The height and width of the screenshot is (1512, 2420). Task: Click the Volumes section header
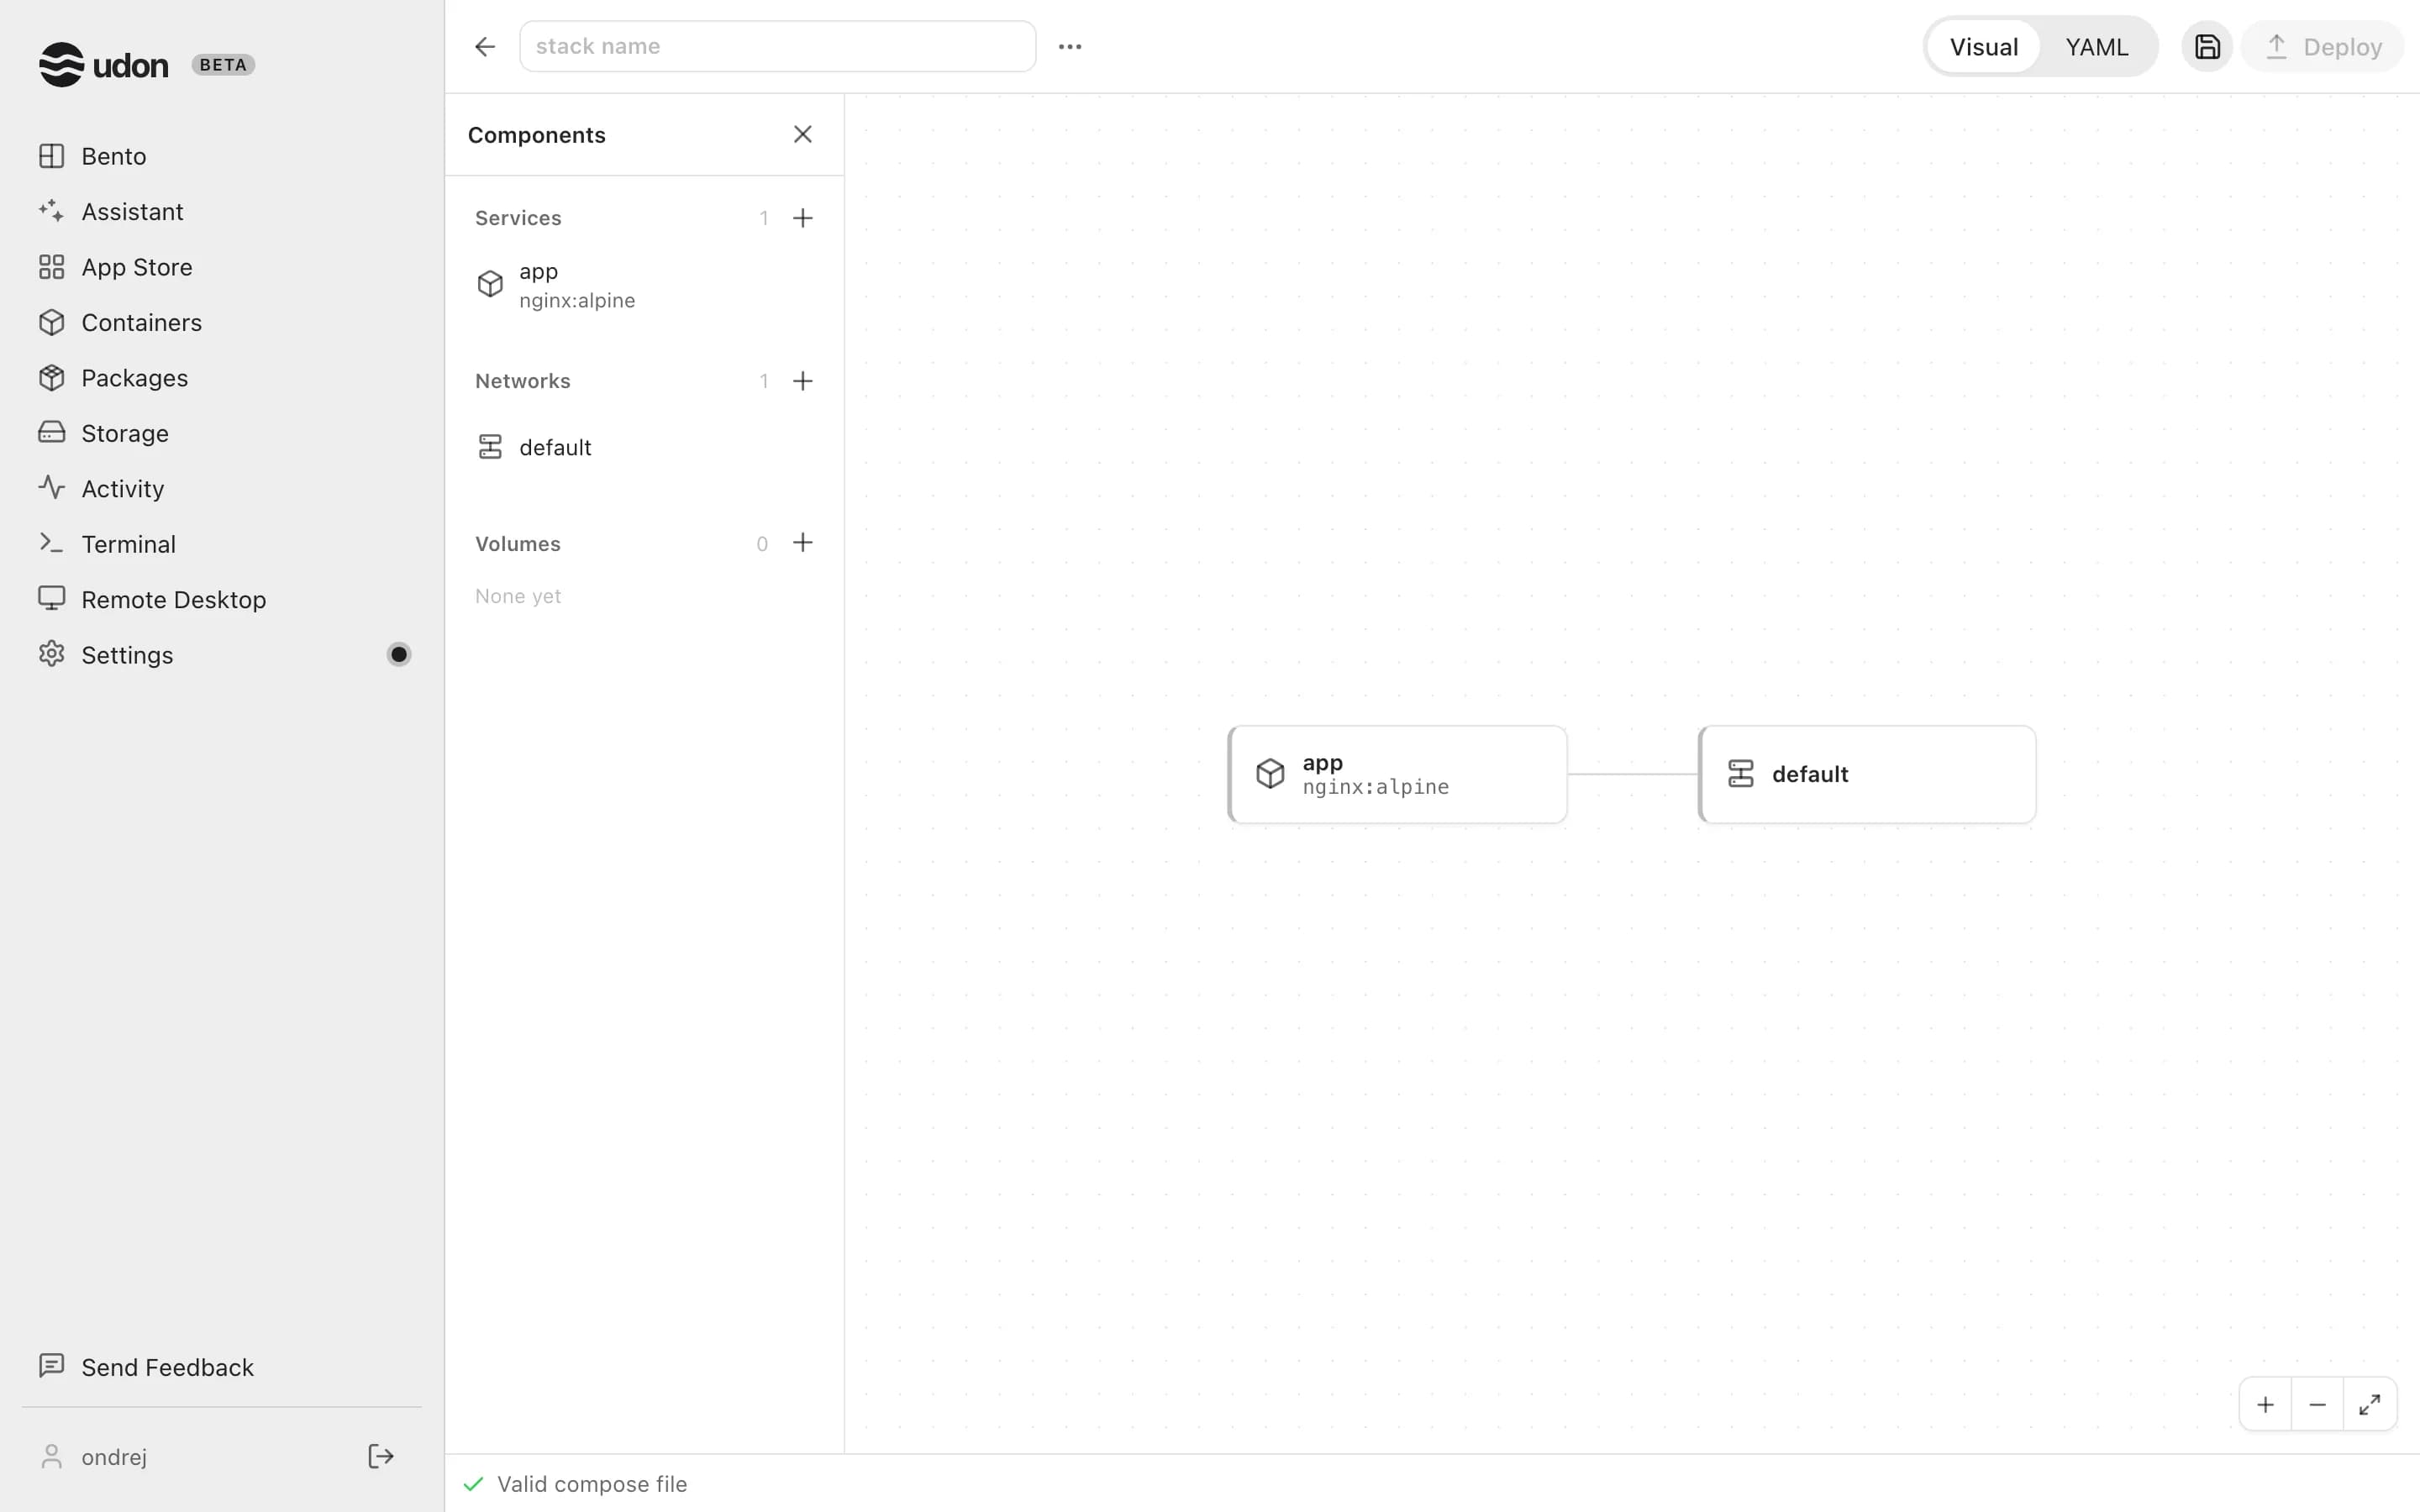point(518,544)
